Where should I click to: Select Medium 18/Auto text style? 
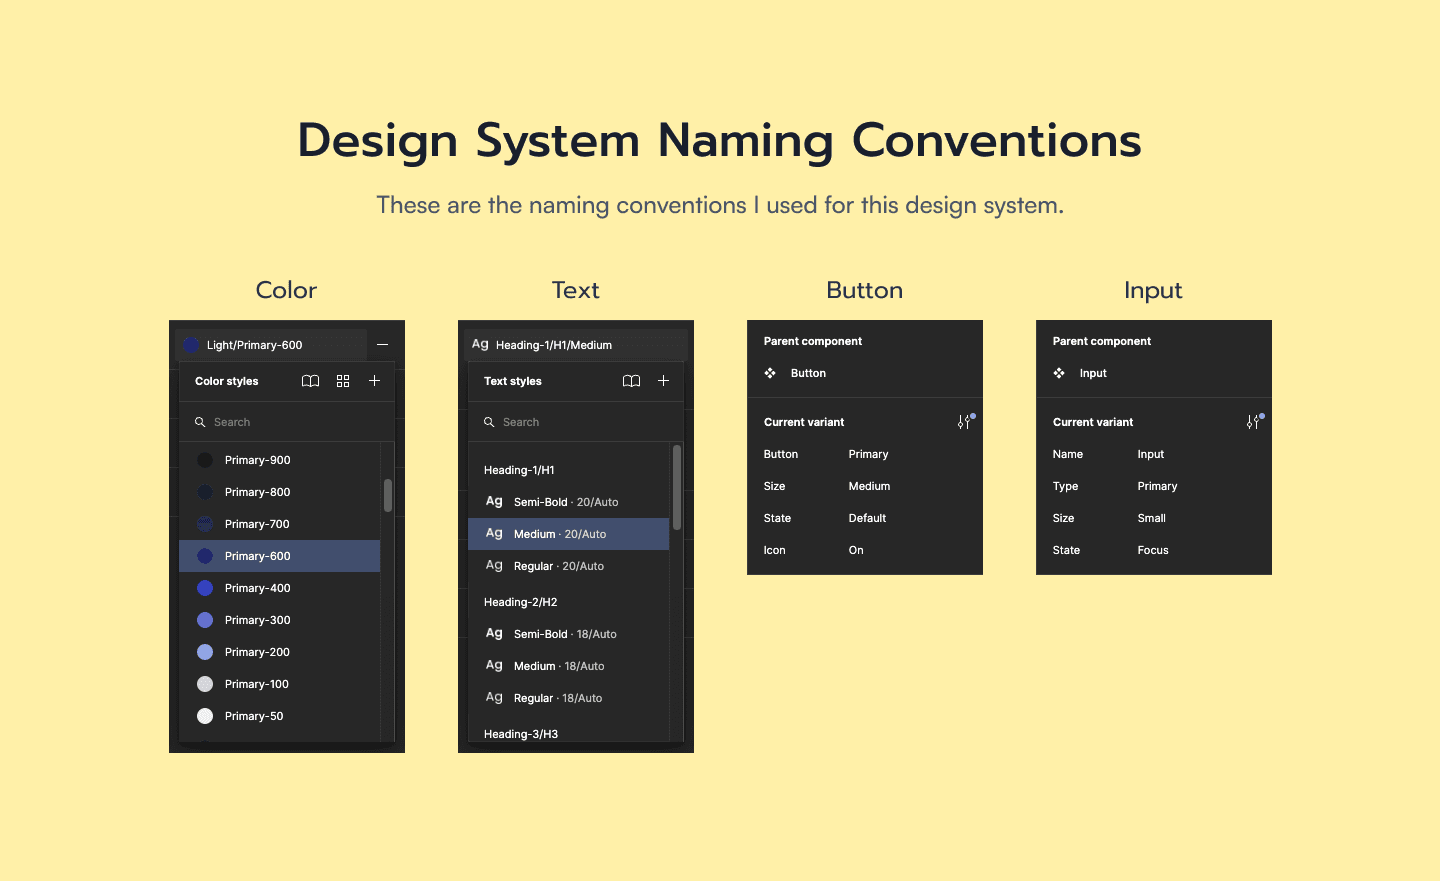[x=569, y=666]
